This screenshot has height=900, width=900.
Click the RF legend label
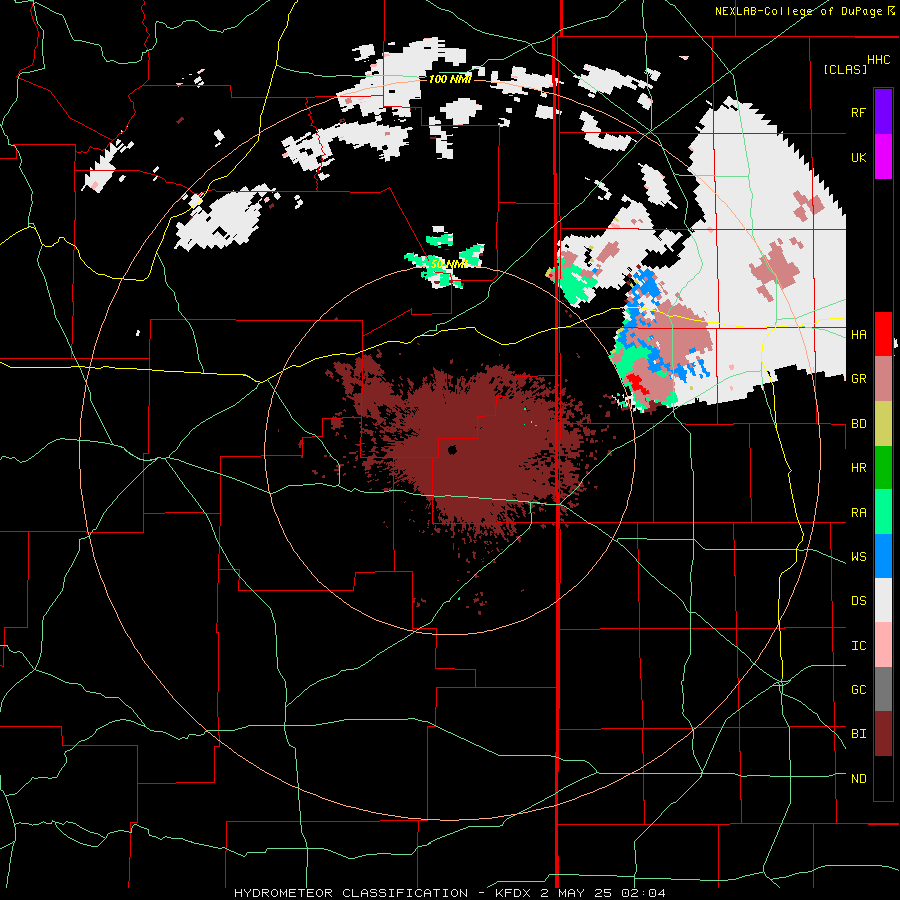tap(858, 112)
